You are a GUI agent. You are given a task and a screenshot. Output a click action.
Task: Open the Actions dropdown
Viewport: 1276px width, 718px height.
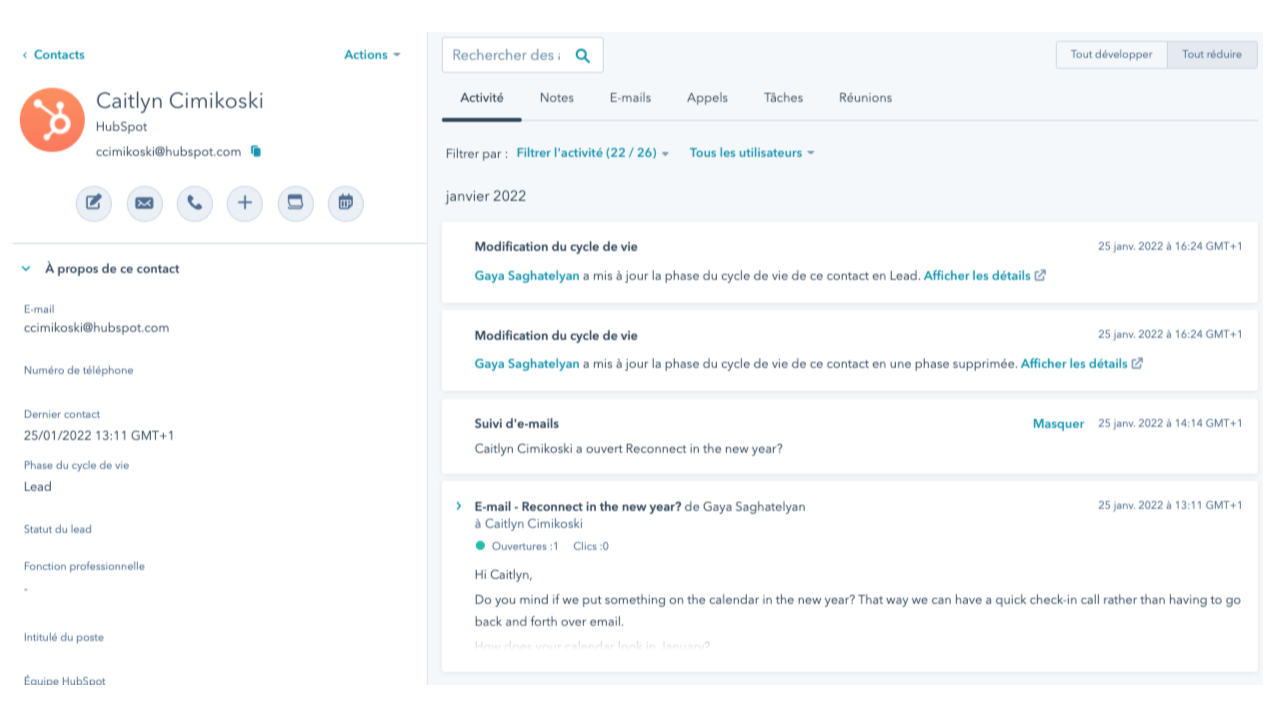click(x=372, y=55)
